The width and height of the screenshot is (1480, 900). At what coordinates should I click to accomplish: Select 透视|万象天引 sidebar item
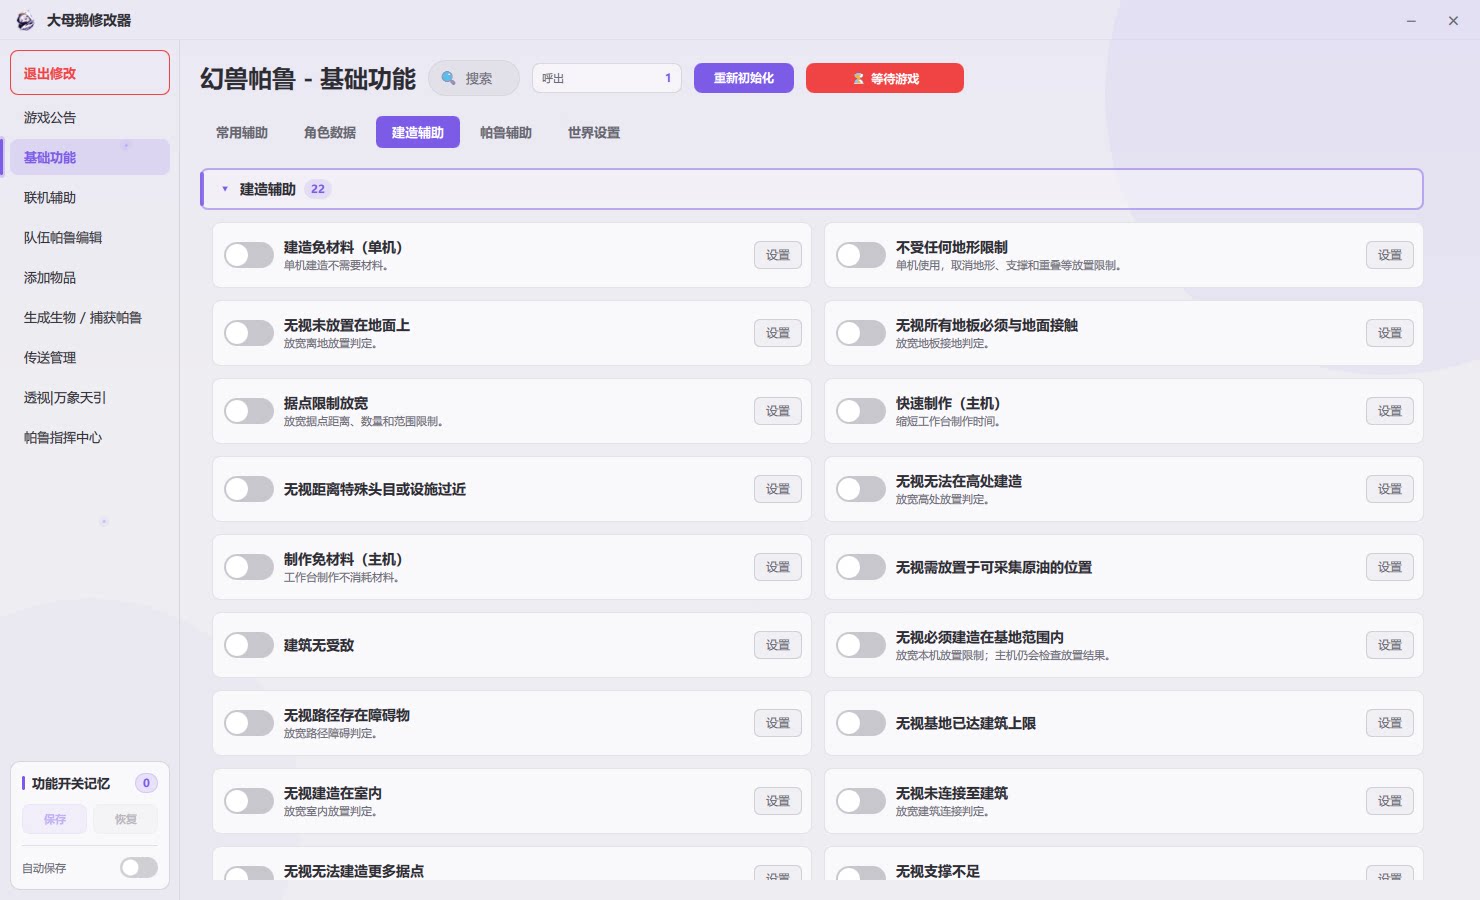pyautogui.click(x=90, y=397)
